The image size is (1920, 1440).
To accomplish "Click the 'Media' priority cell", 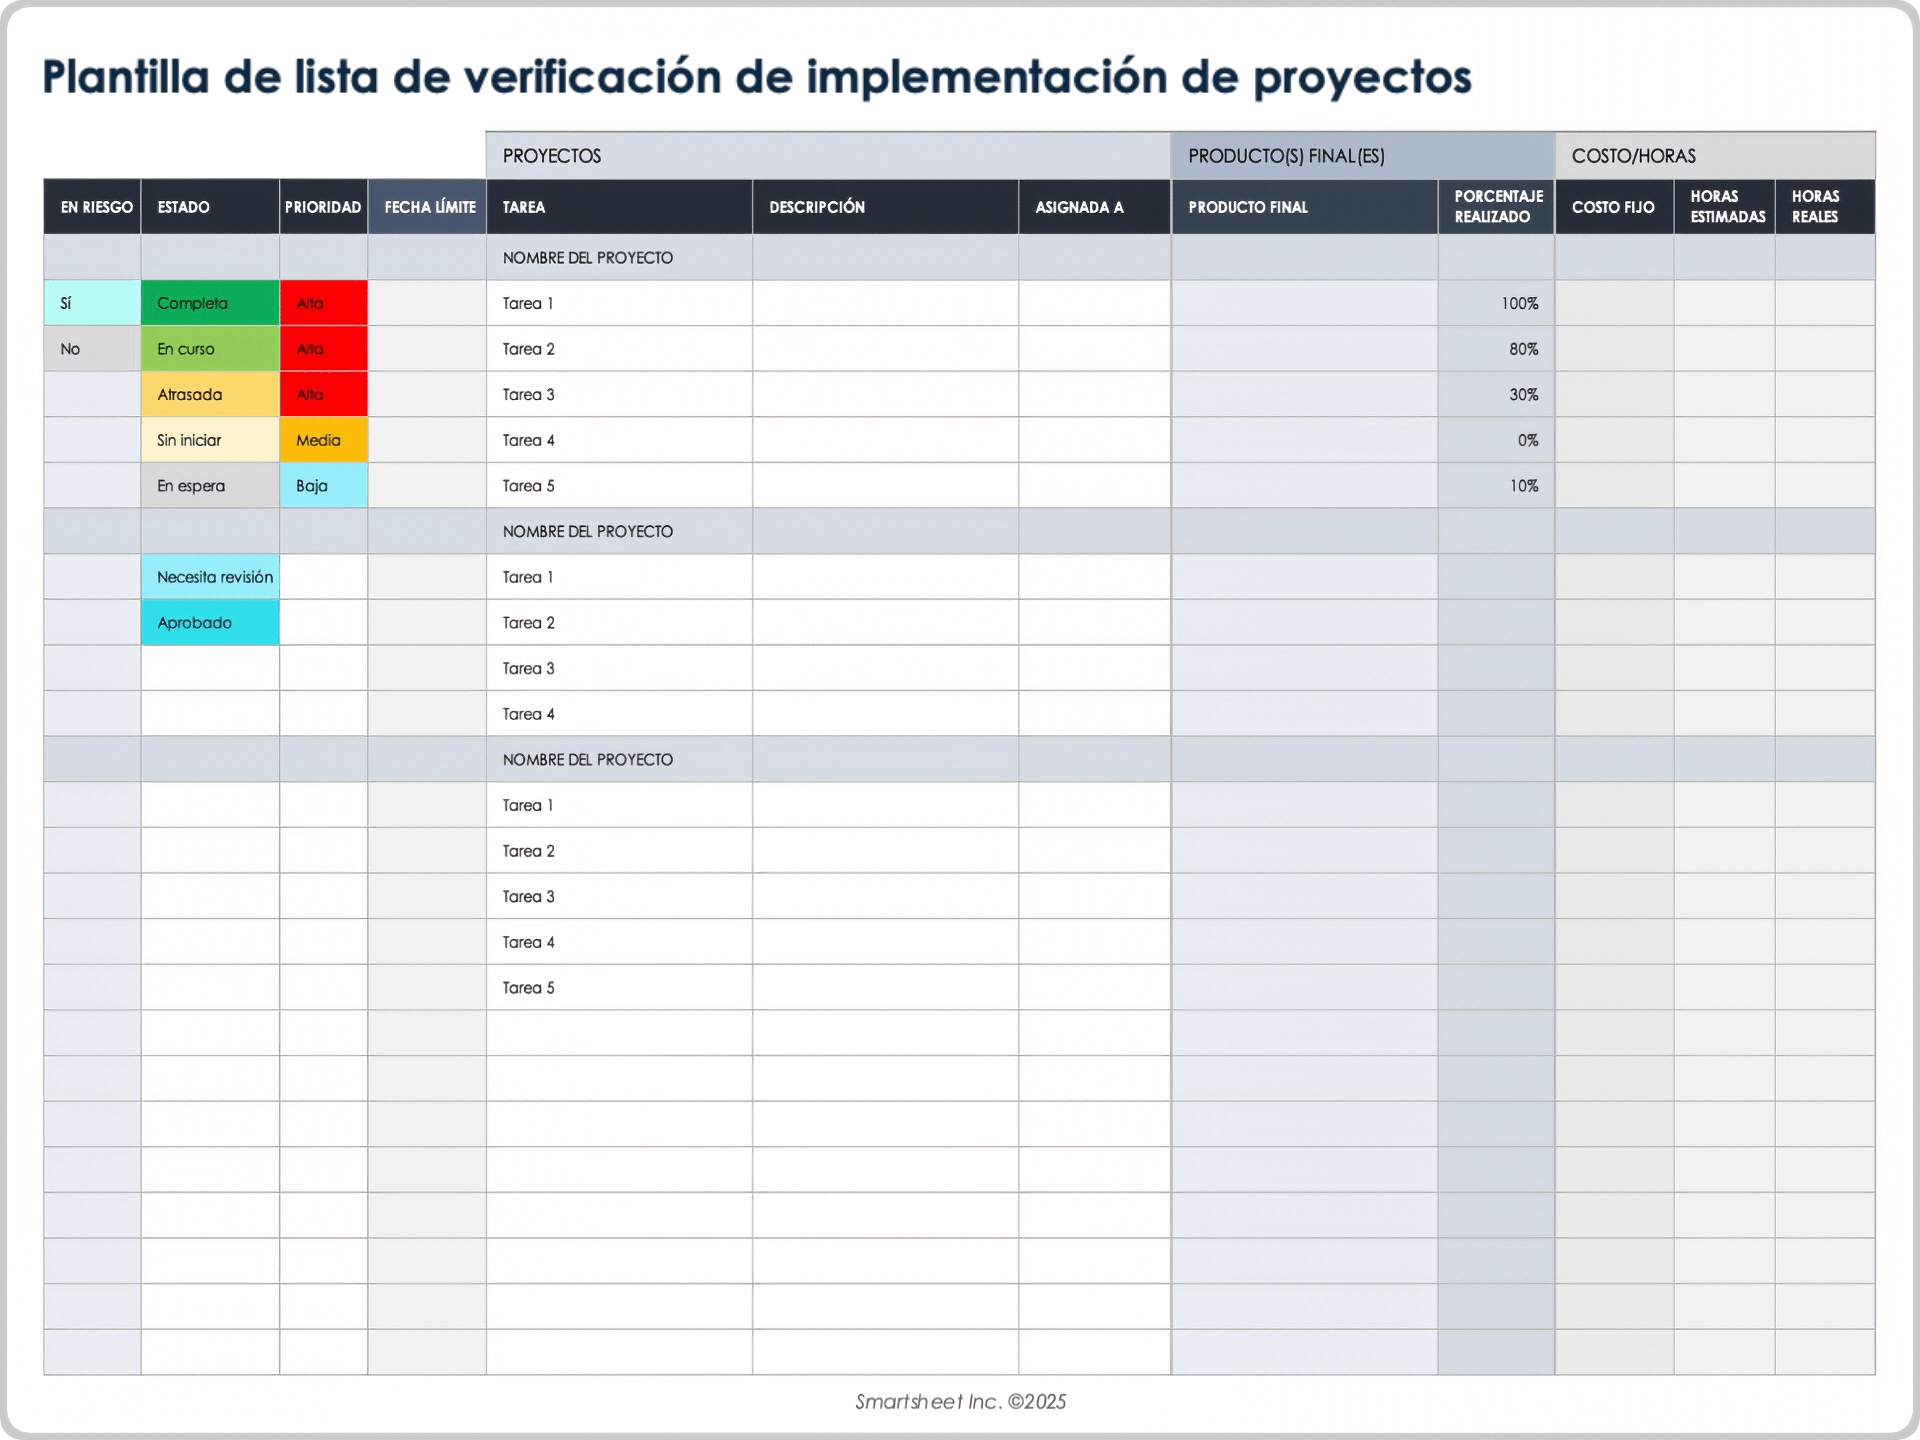I will (323, 439).
